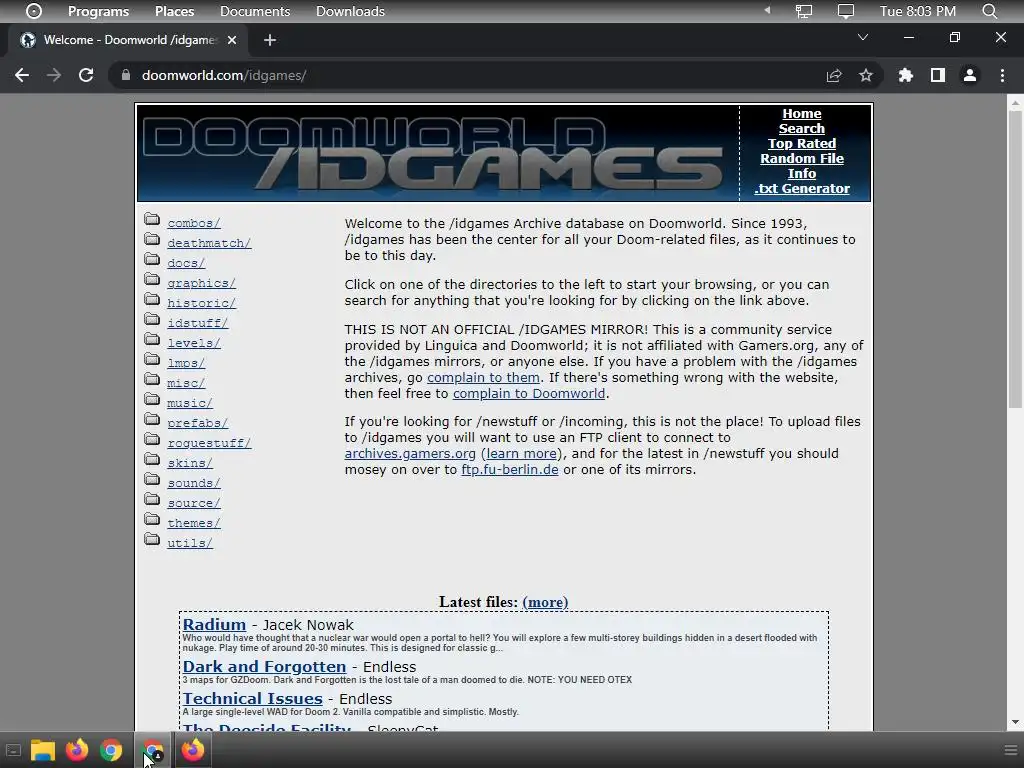Toggle the browser side panel icon
Screen dimensions: 1024x768
[938, 76]
